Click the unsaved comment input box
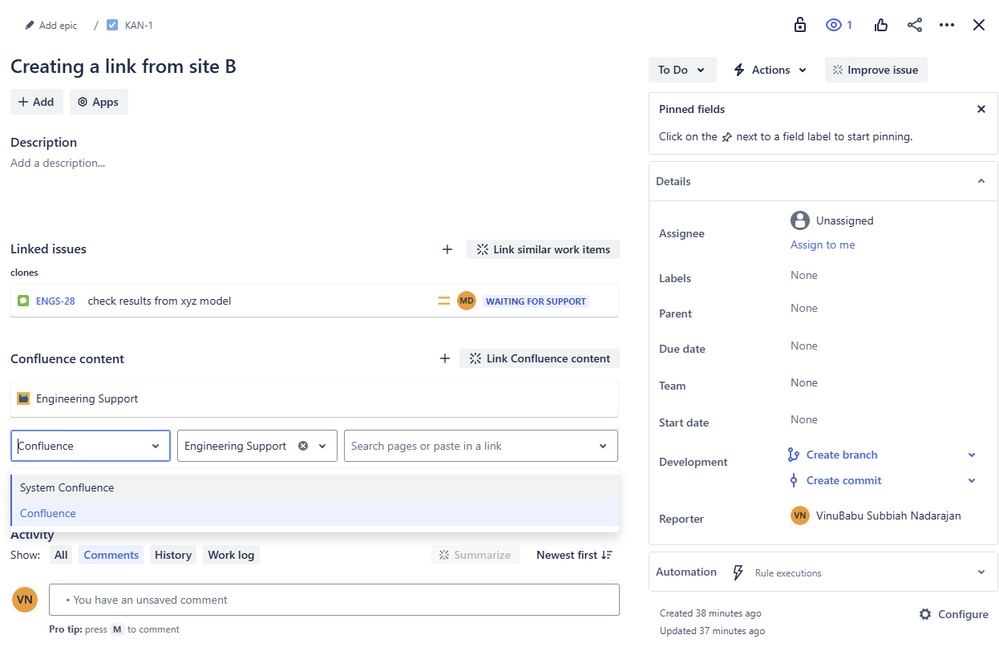 (x=334, y=600)
